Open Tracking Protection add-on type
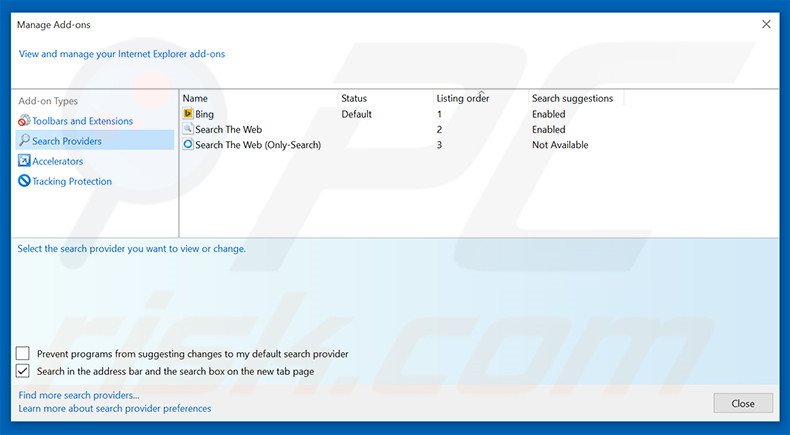790x435 pixels. click(x=72, y=181)
